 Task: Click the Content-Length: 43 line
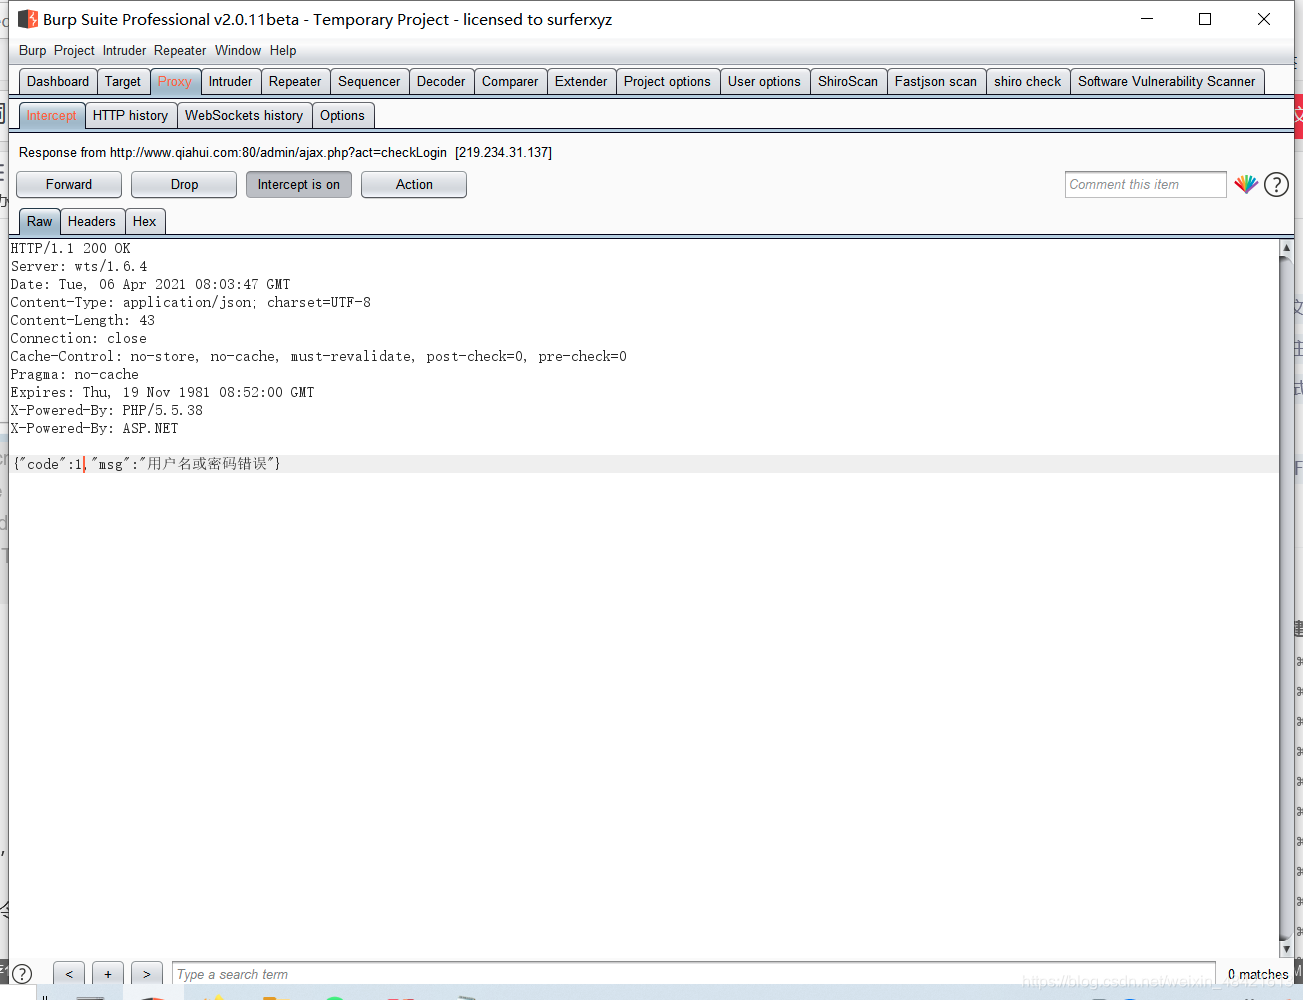click(83, 320)
